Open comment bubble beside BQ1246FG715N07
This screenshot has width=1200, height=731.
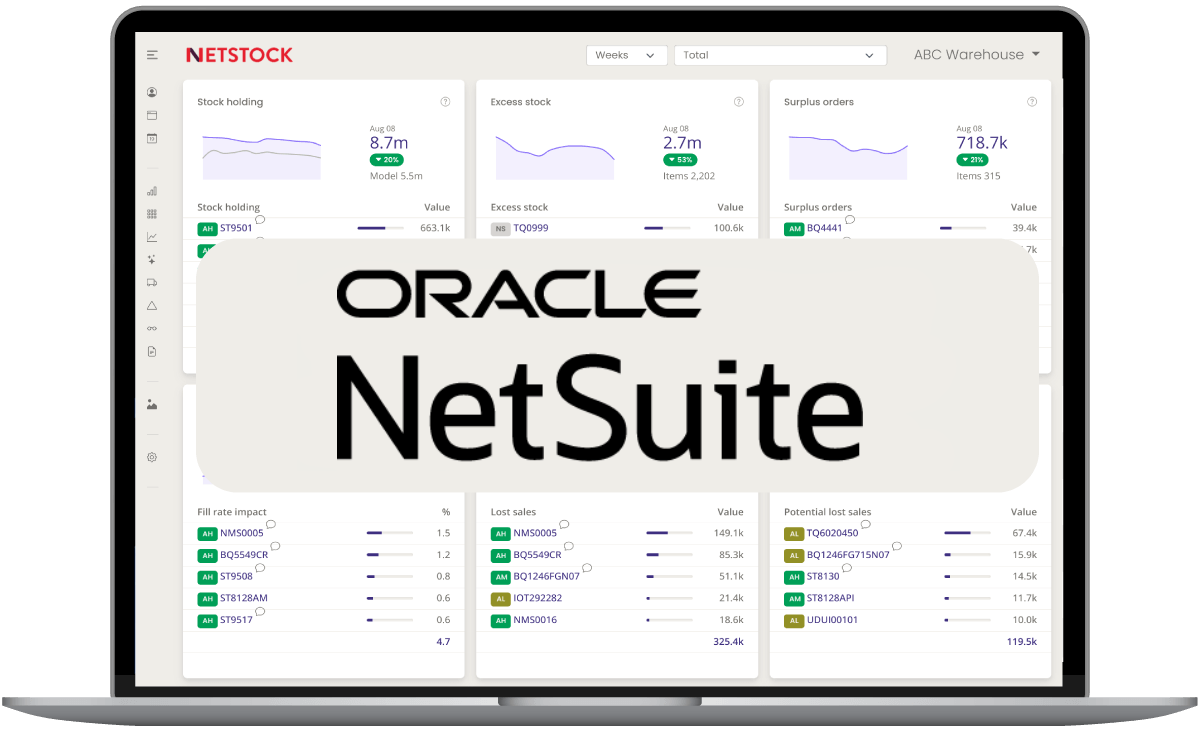pyautogui.click(x=897, y=547)
